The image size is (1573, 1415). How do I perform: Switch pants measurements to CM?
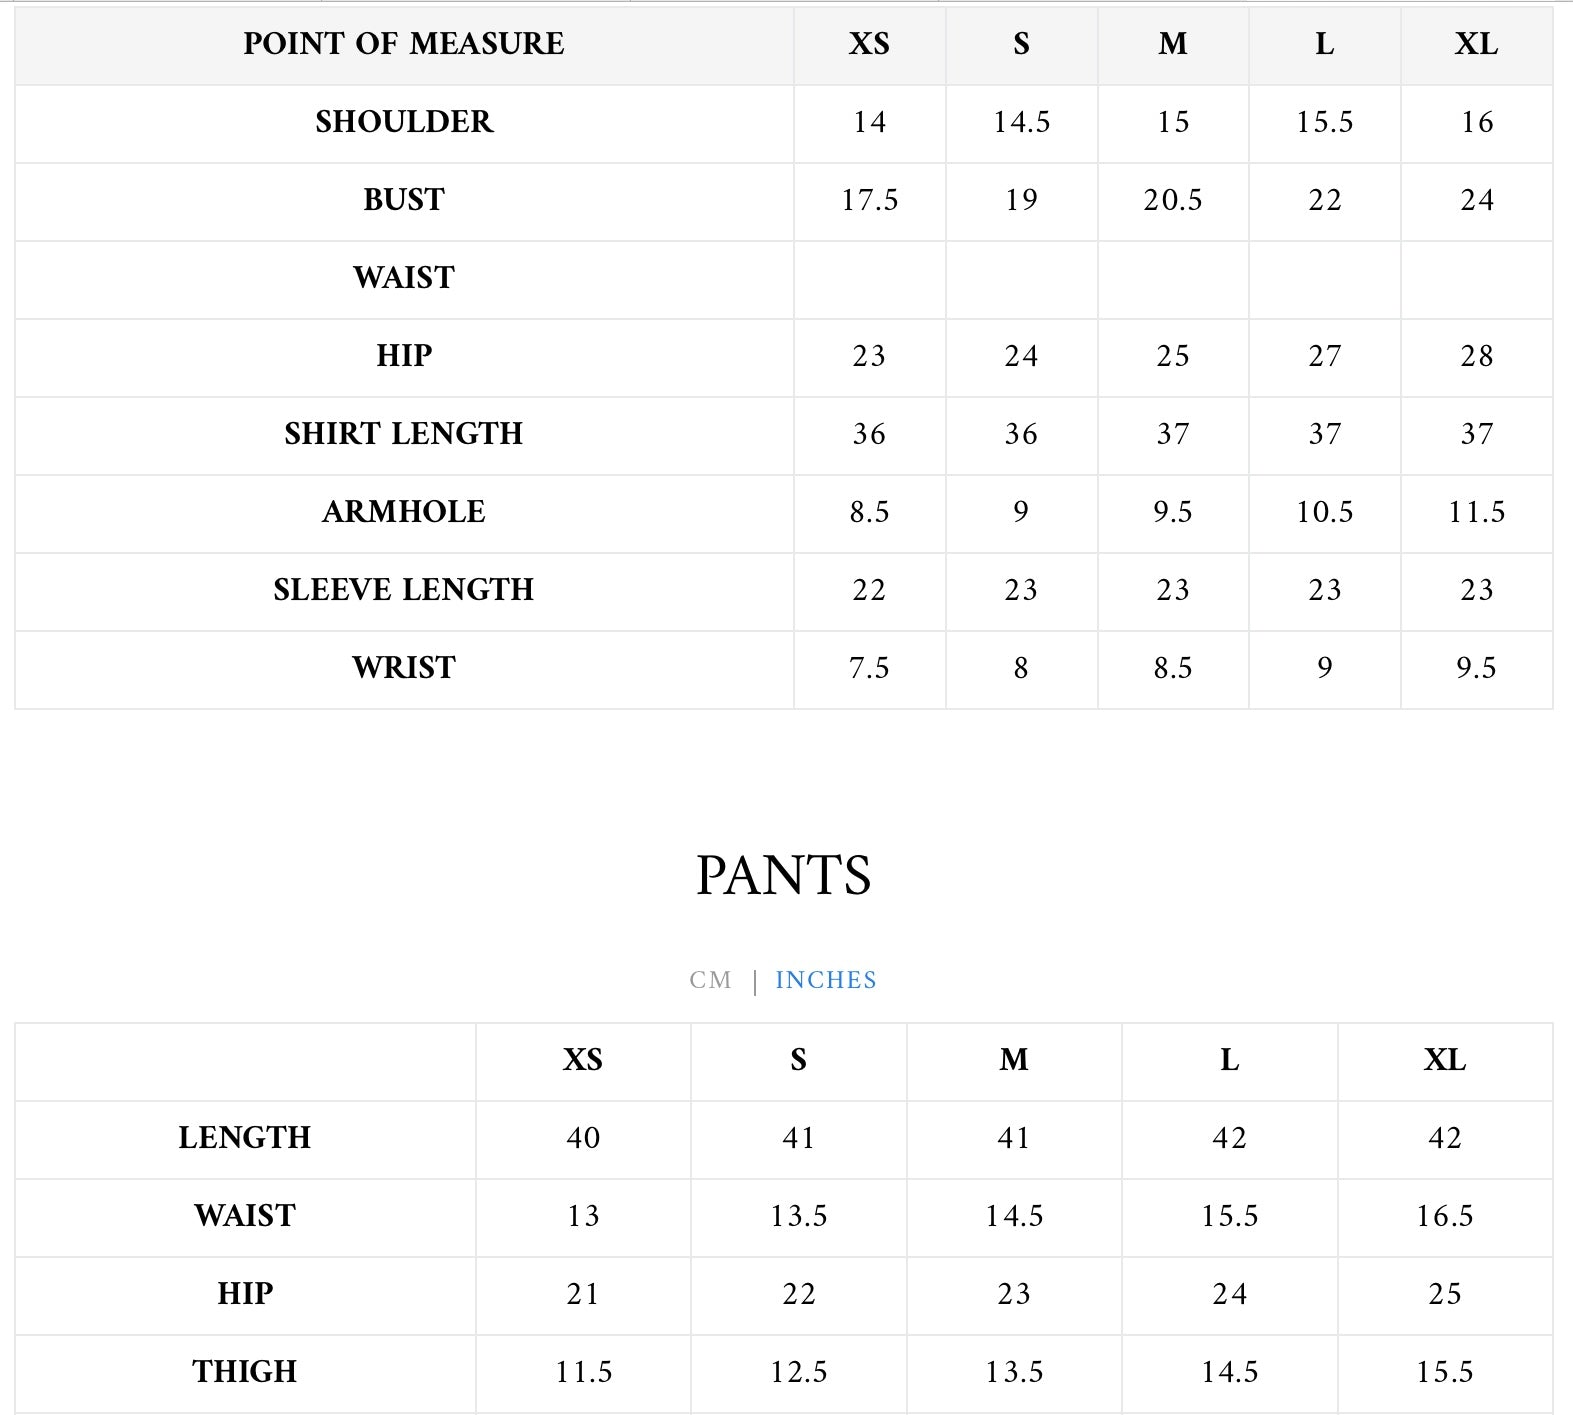click(710, 980)
